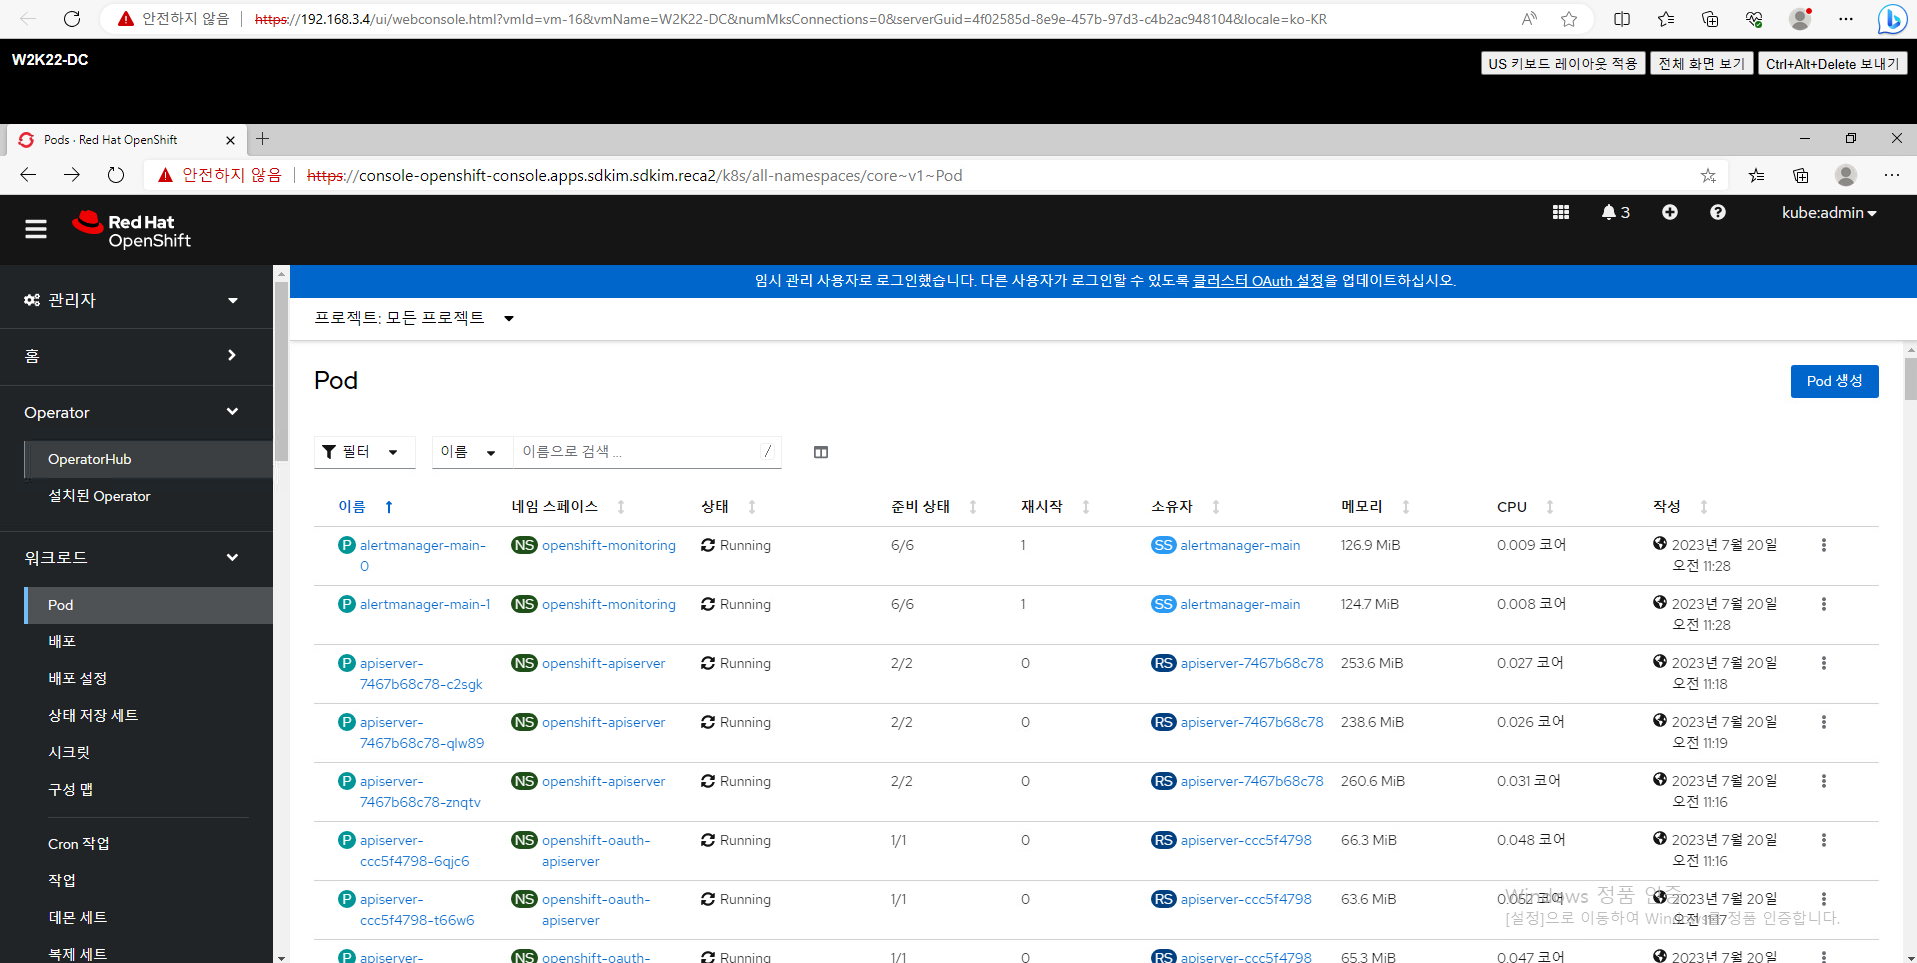
Task: Follow the 클러스터 OAuth 설정 link
Action: 1258,281
